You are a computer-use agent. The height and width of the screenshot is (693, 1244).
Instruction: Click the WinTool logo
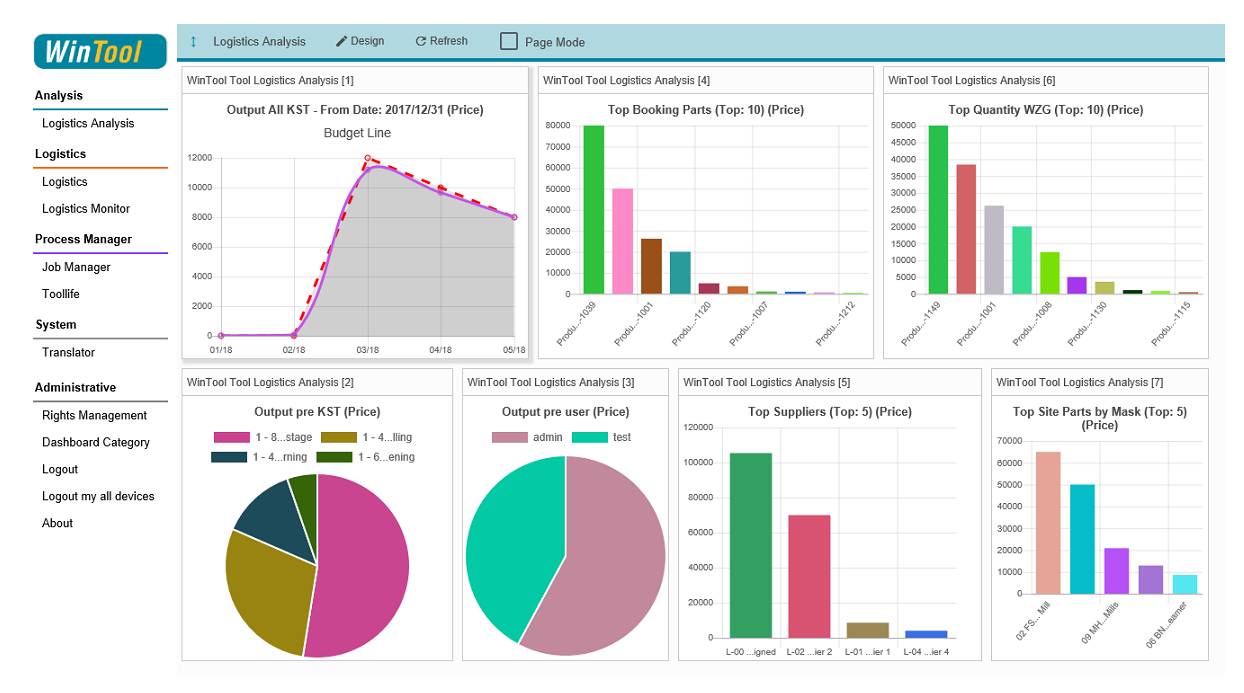(x=100, y=51)
